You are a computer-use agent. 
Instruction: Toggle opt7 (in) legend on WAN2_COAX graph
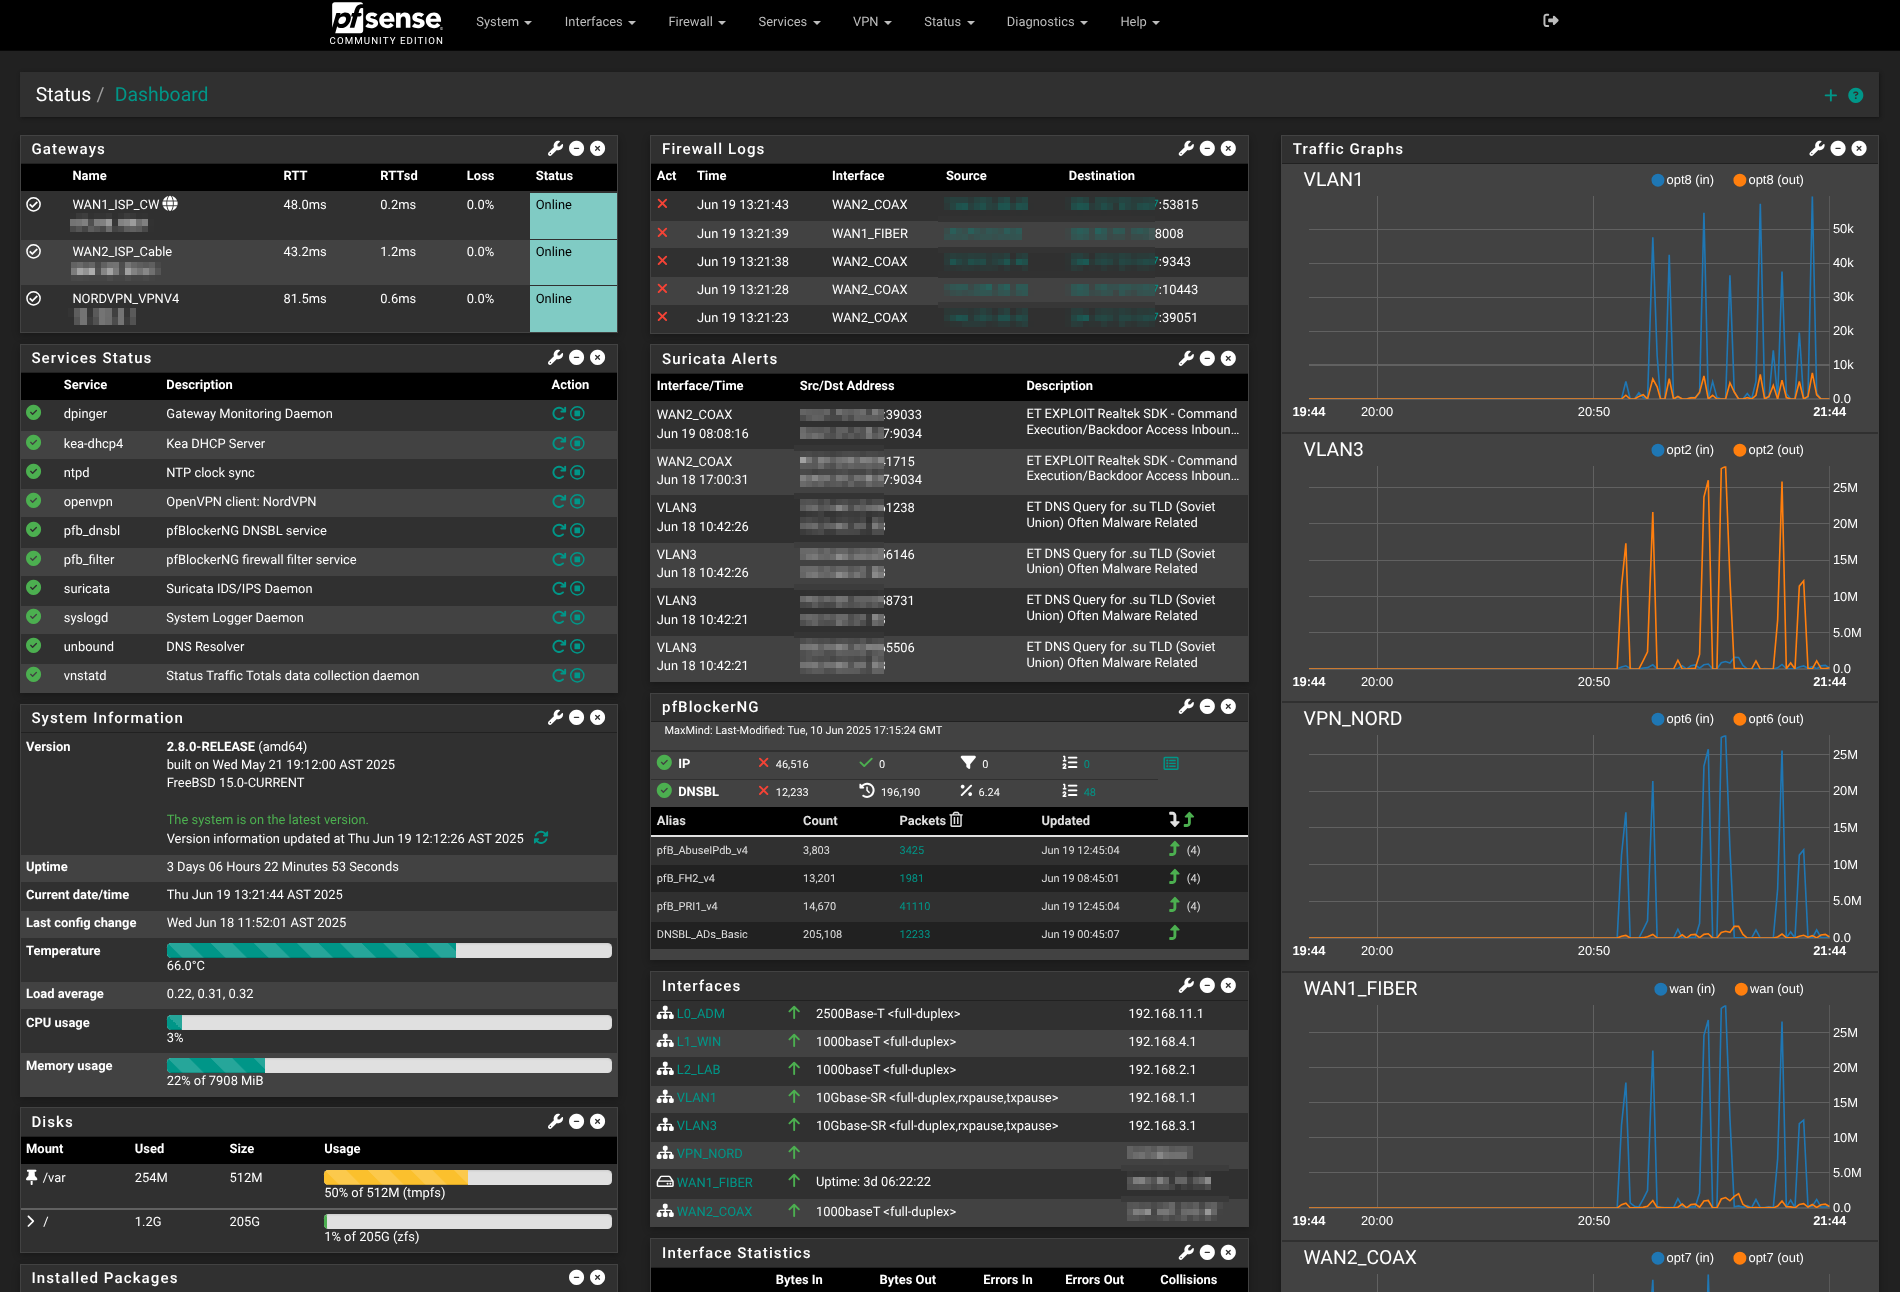click(1682, 1258)
